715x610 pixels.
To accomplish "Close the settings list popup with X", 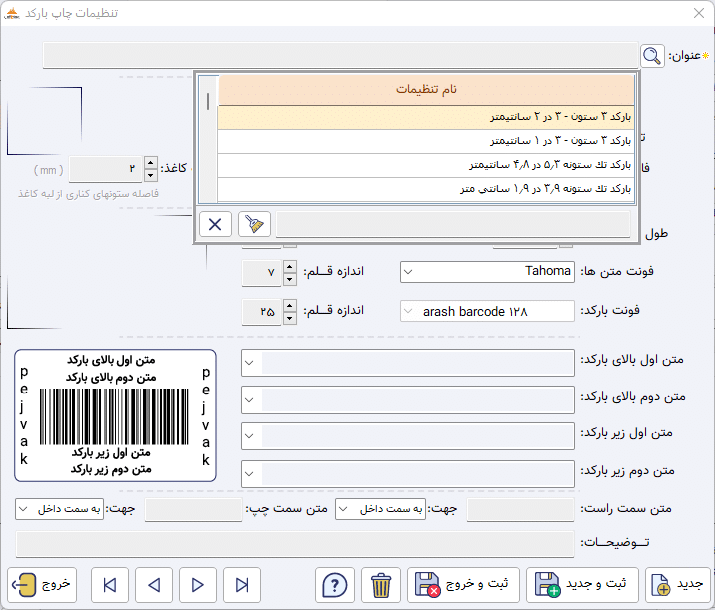I will [215, 224].
